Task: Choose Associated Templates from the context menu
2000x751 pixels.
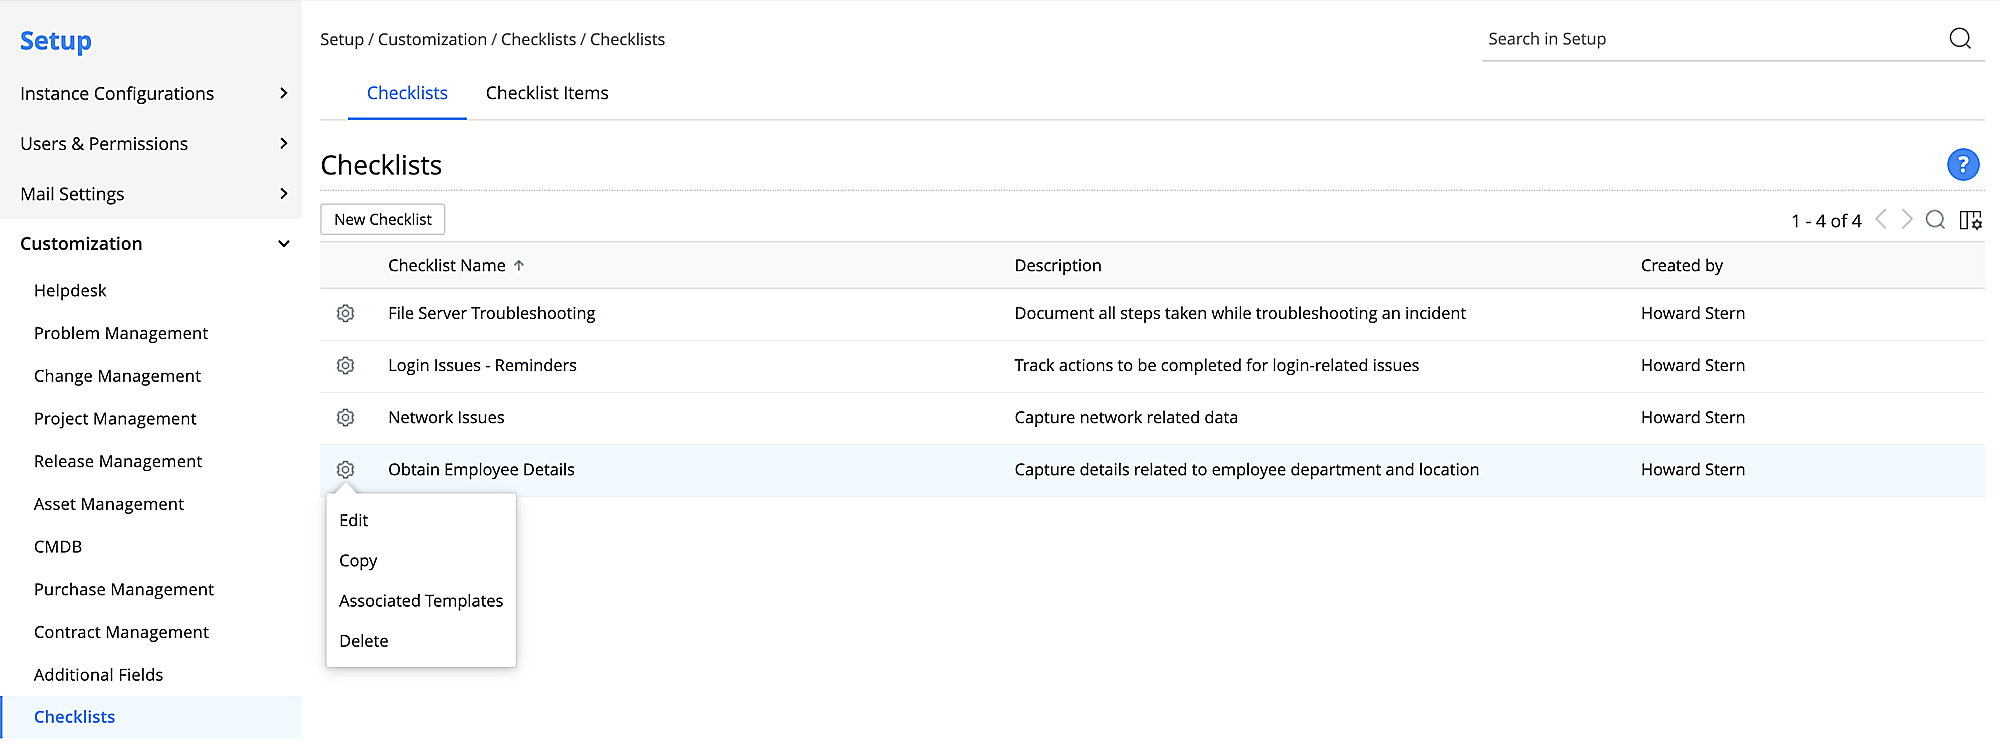Action: pyautogui.click(x=421, y=601)
